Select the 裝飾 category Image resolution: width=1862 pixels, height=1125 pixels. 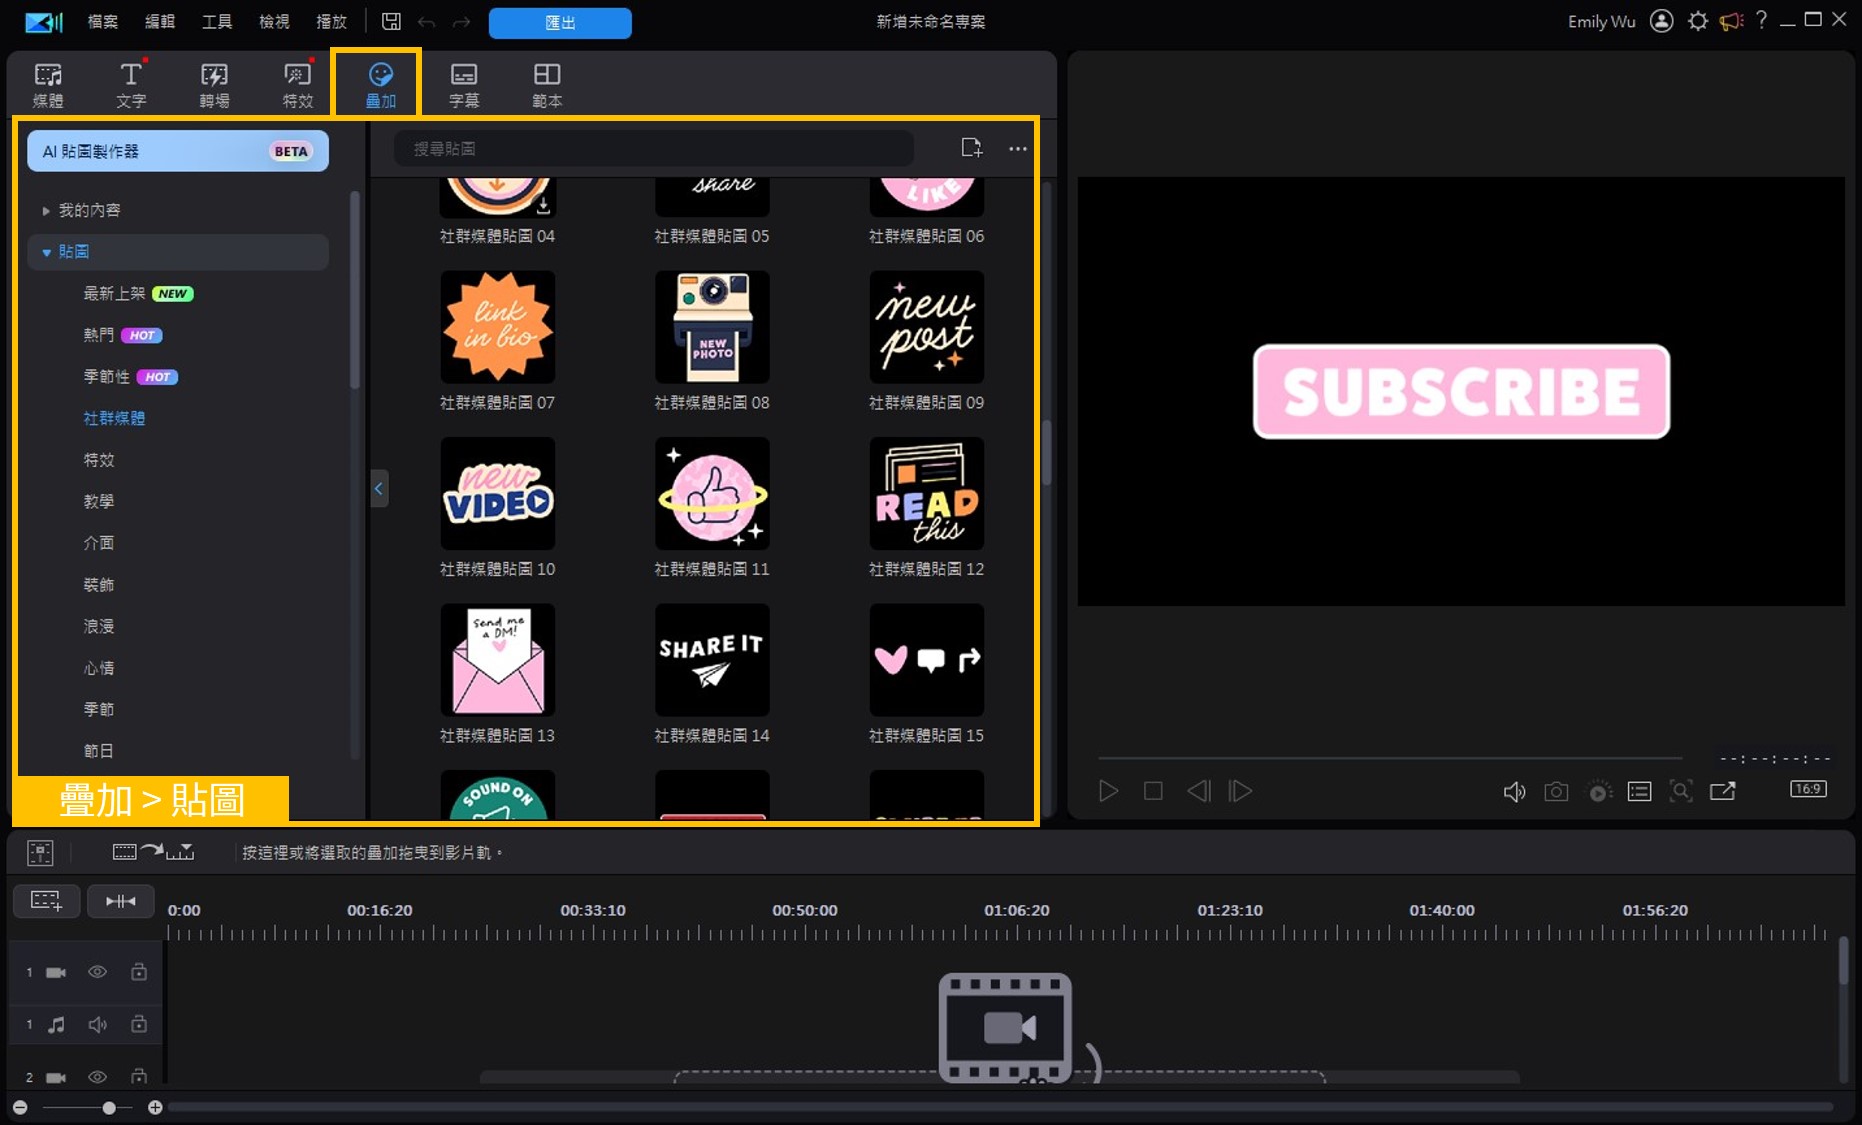[99, 584]
